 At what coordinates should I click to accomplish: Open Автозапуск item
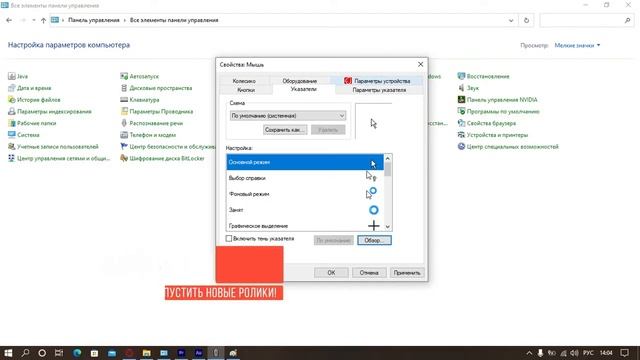pyautogui.click(x=140, y=76)
